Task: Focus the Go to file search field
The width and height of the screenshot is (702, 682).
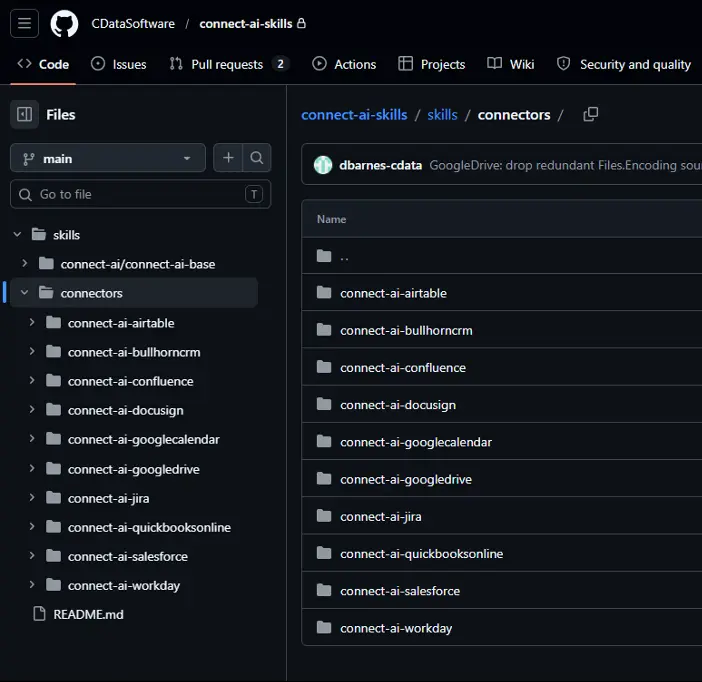Action: (141, 194)
